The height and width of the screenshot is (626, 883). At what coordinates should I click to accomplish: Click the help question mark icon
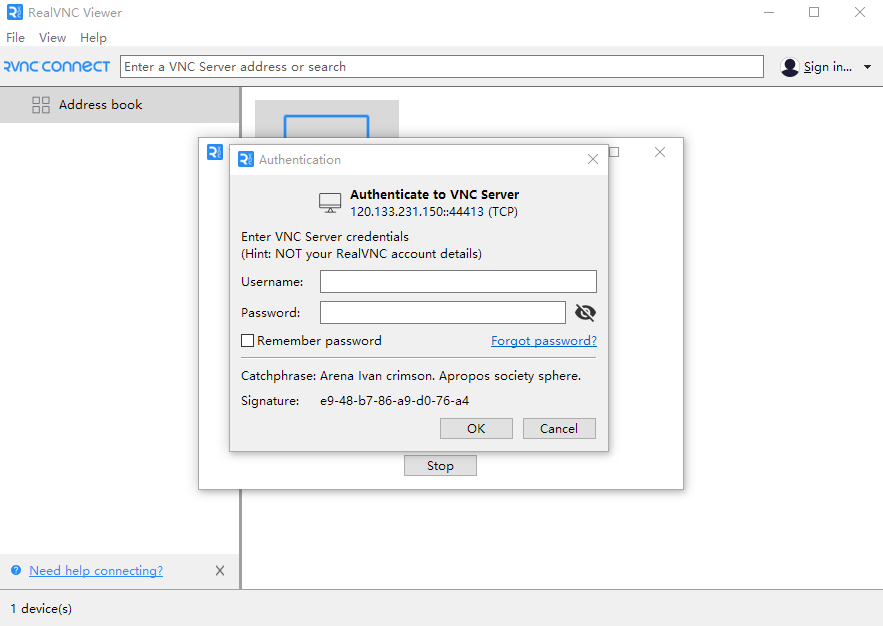pyautogui.click(x=16, y=570)
